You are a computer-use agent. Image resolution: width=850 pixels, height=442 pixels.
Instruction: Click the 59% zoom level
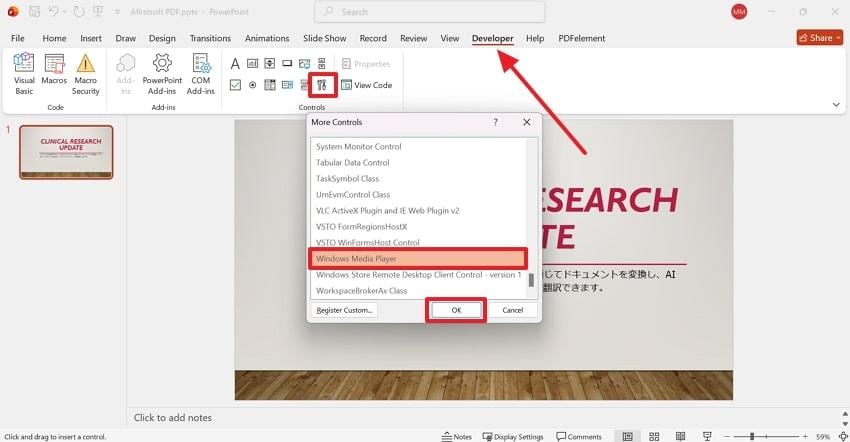click(x=823, y=437)
